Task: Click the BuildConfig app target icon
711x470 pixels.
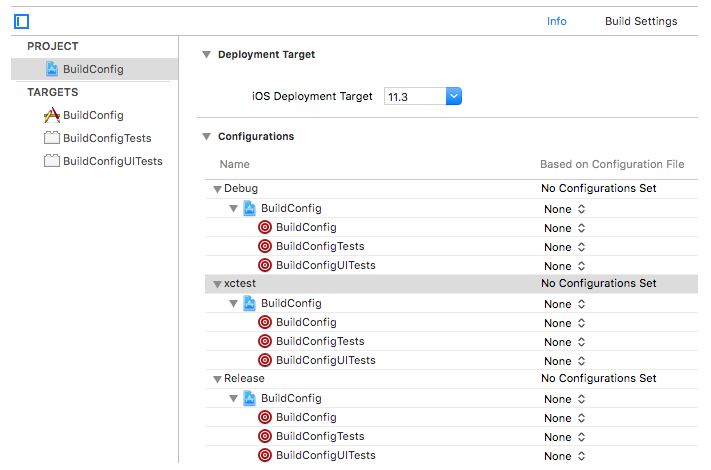Action: coord(52,115)
